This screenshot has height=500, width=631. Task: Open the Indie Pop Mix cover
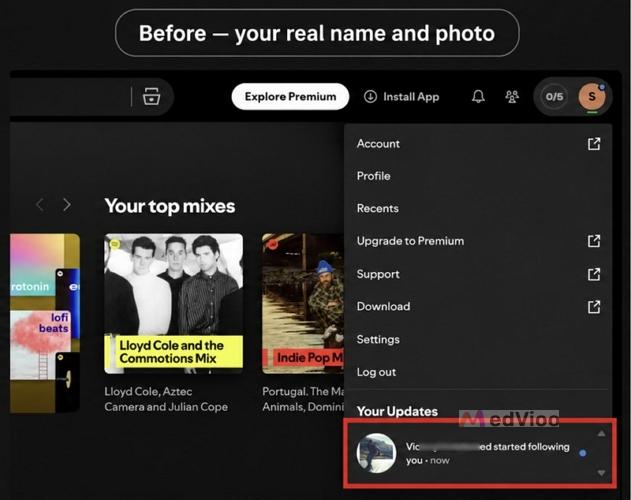[303, 304]
